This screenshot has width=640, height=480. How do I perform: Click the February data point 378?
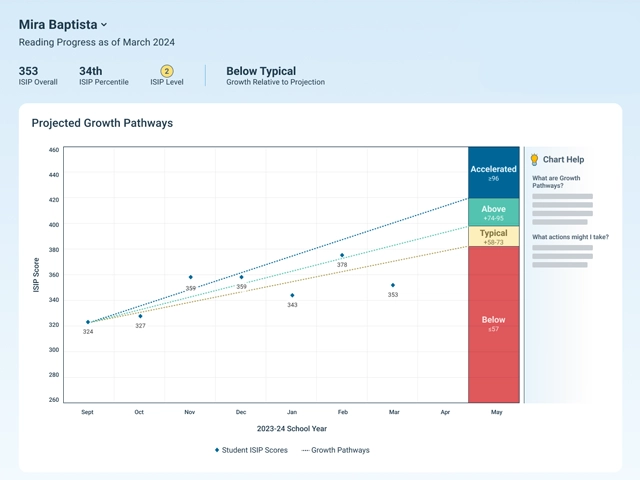[x=342, y=256]
